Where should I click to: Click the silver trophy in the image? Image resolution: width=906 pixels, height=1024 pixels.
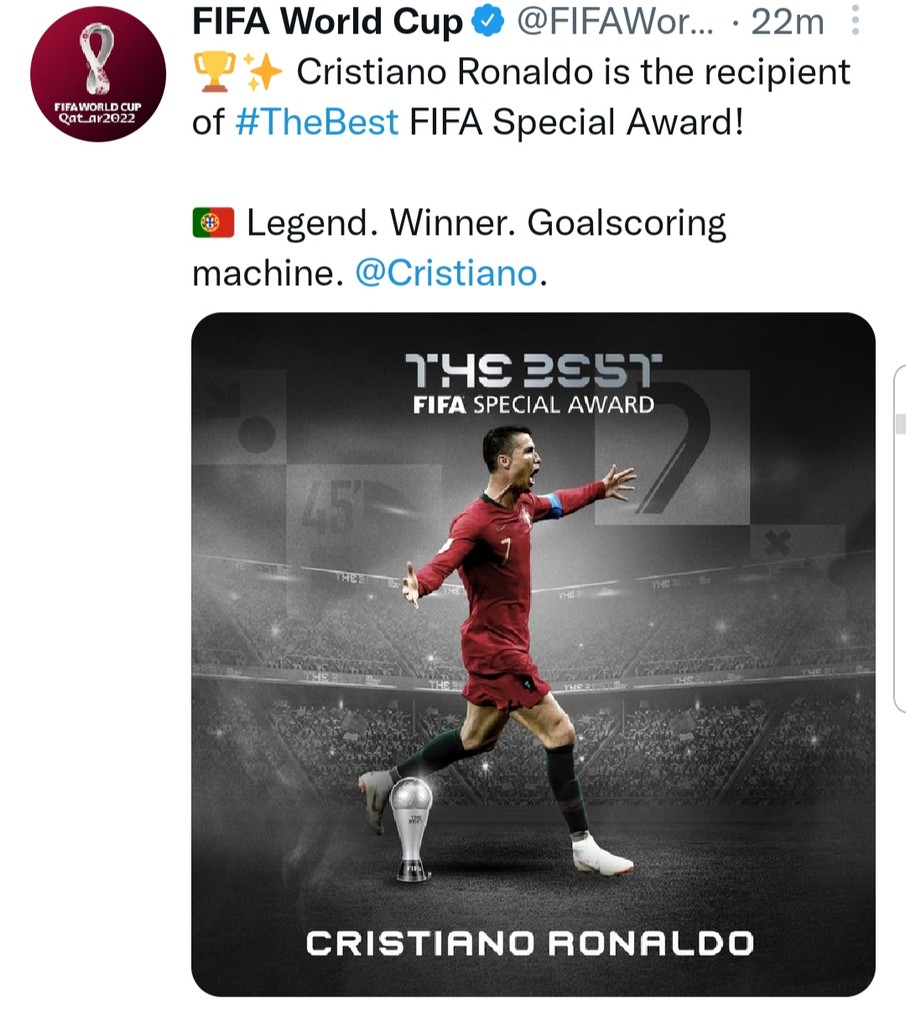[411, 829]
